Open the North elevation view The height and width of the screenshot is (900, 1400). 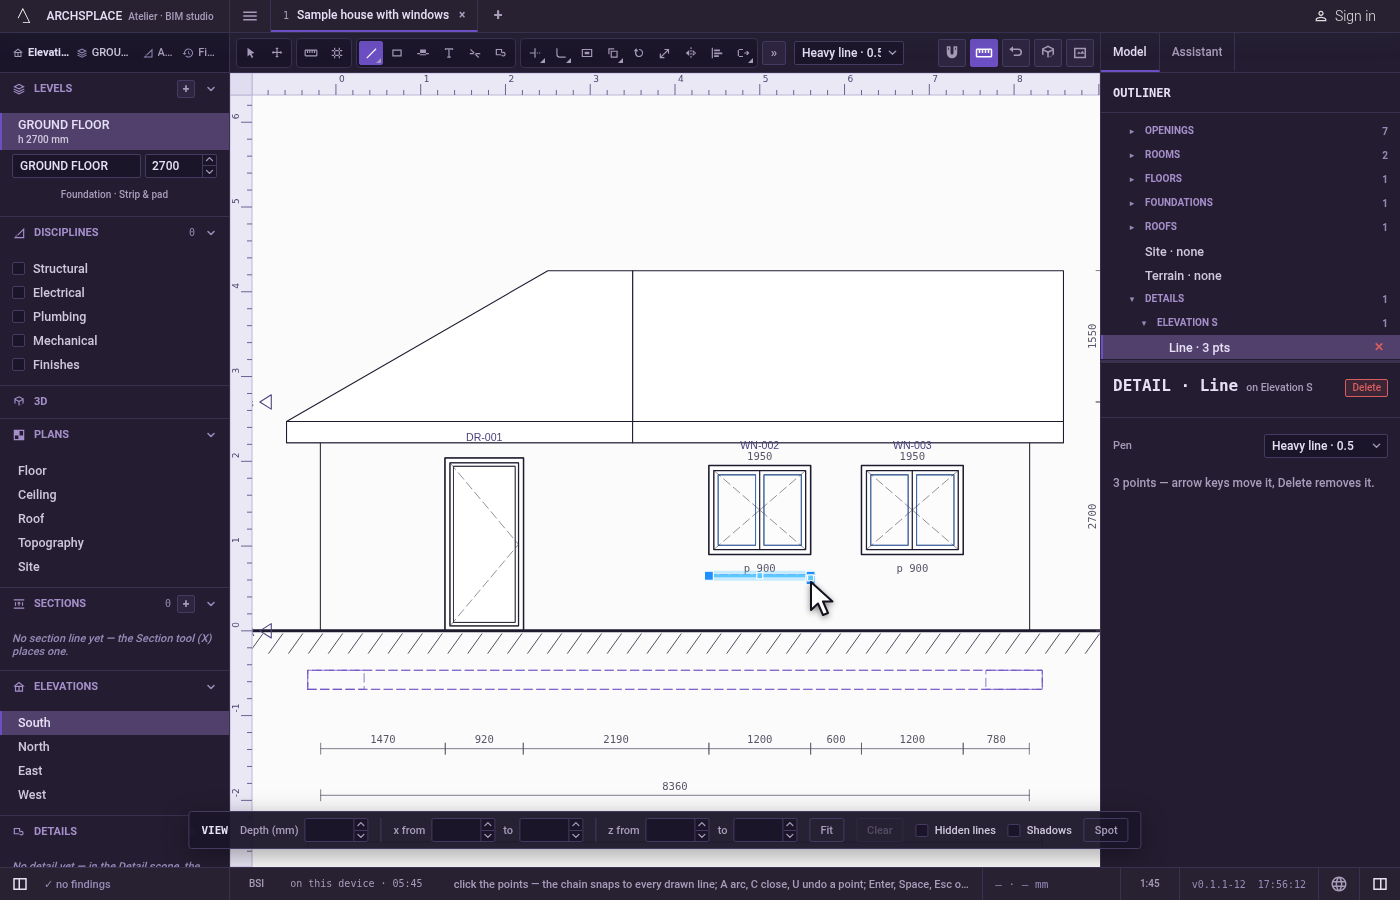tap(115, 747)
